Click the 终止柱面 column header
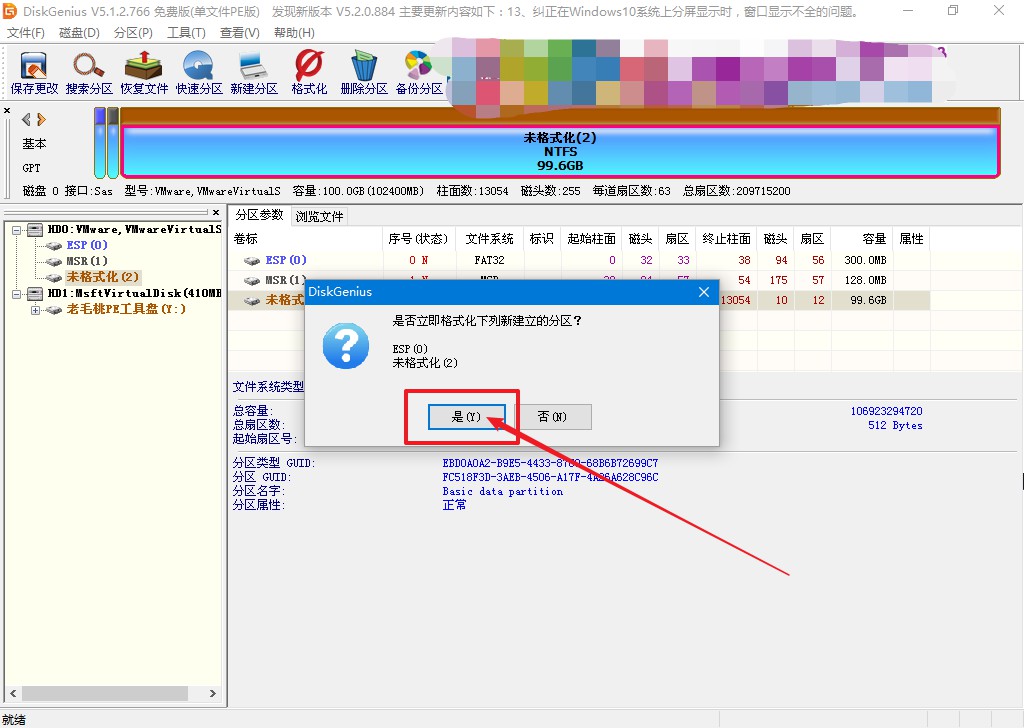 [x=726, y=239]
